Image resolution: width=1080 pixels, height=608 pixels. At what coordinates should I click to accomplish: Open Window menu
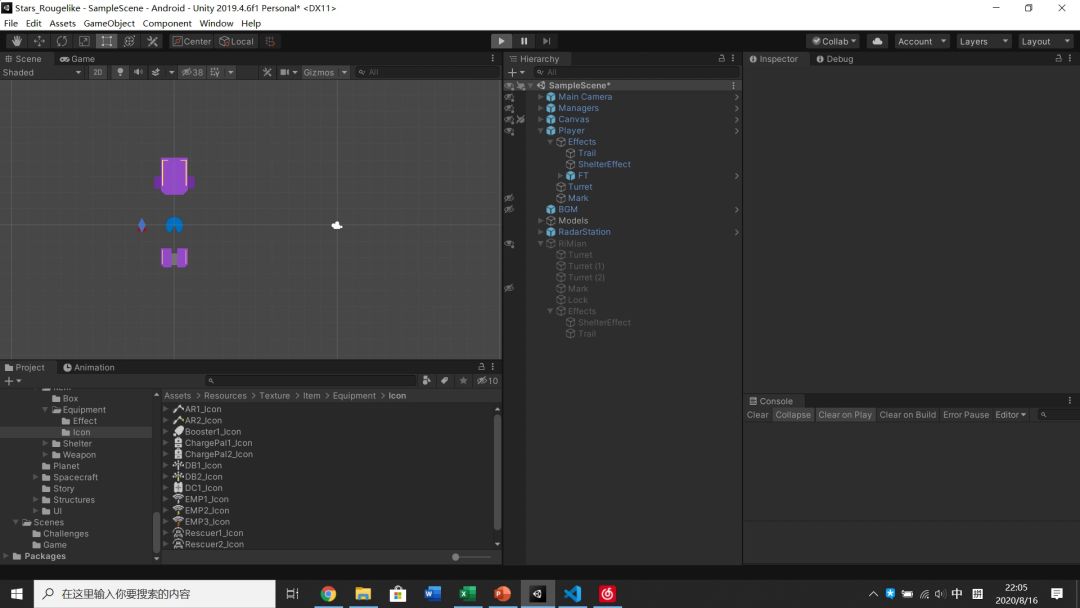pyautogui.click(x=216, y=23)
